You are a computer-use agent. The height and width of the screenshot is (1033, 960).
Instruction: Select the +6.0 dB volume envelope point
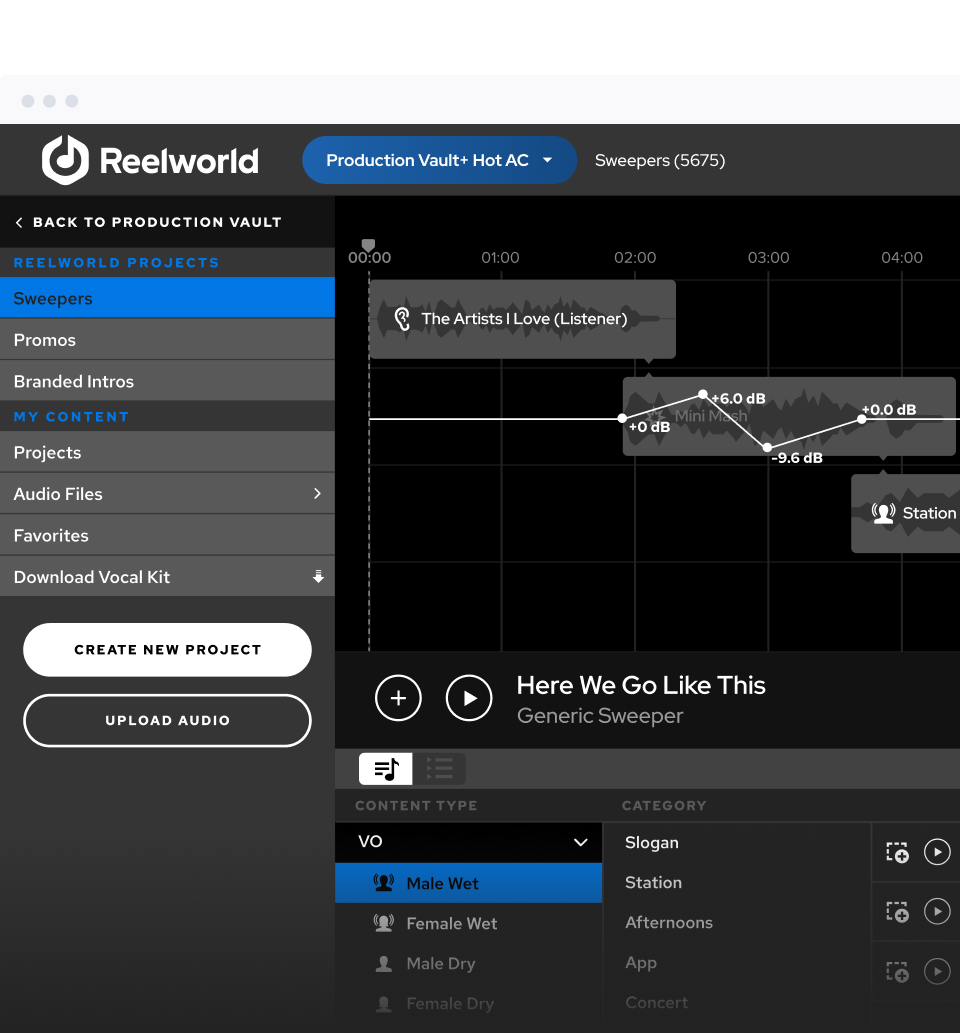point(703,395)
